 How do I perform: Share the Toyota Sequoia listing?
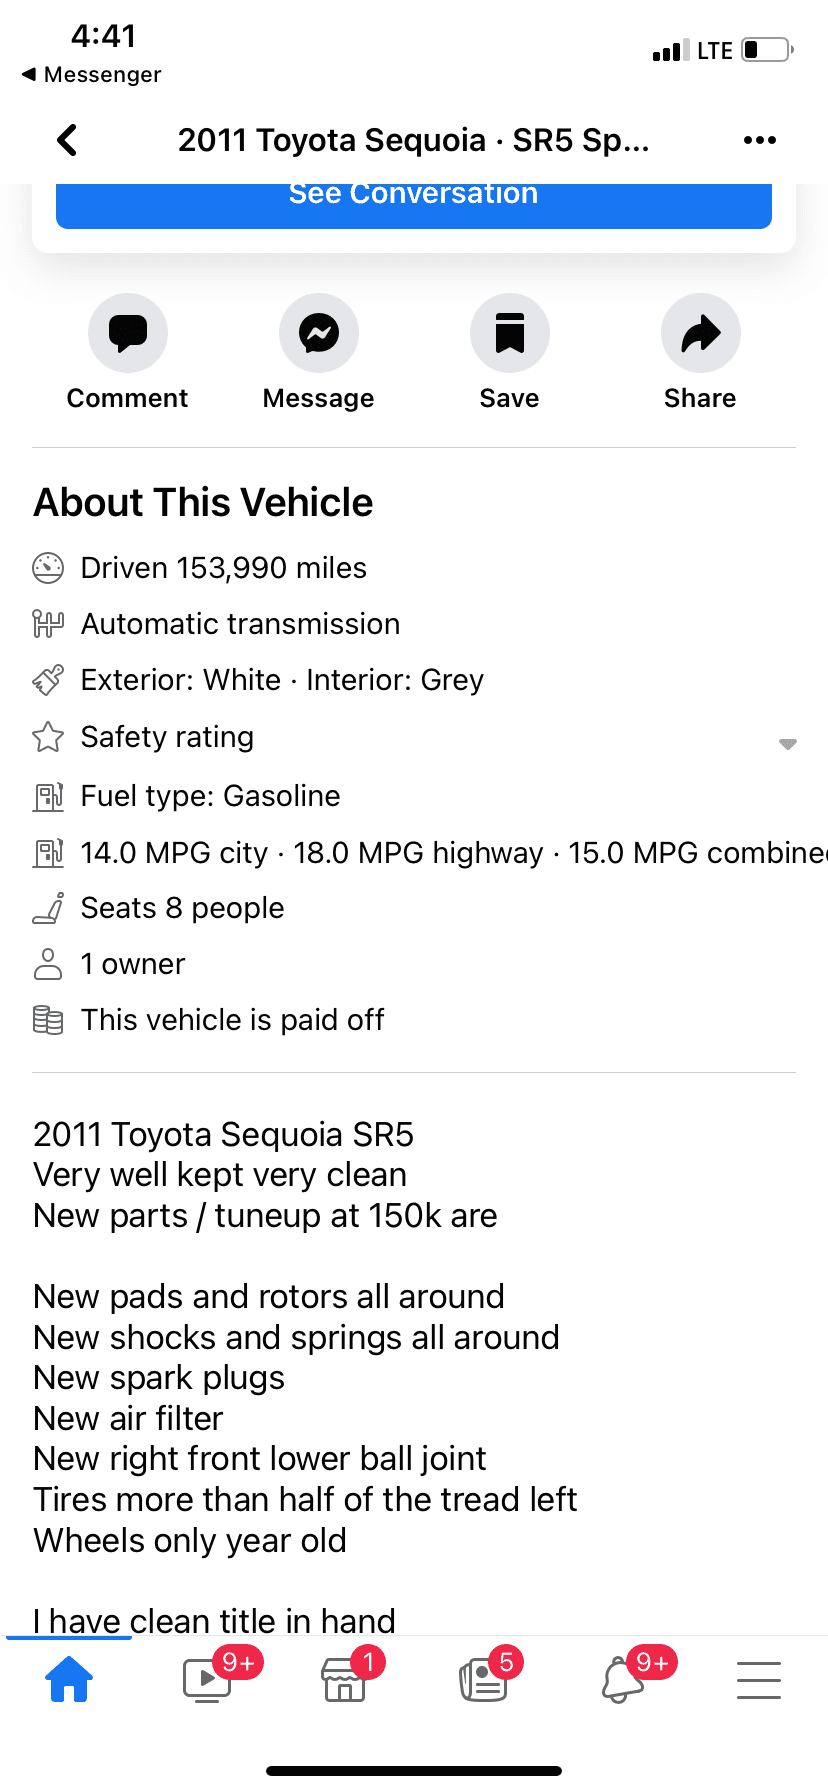pyautogui.click(x=701, y=333)
